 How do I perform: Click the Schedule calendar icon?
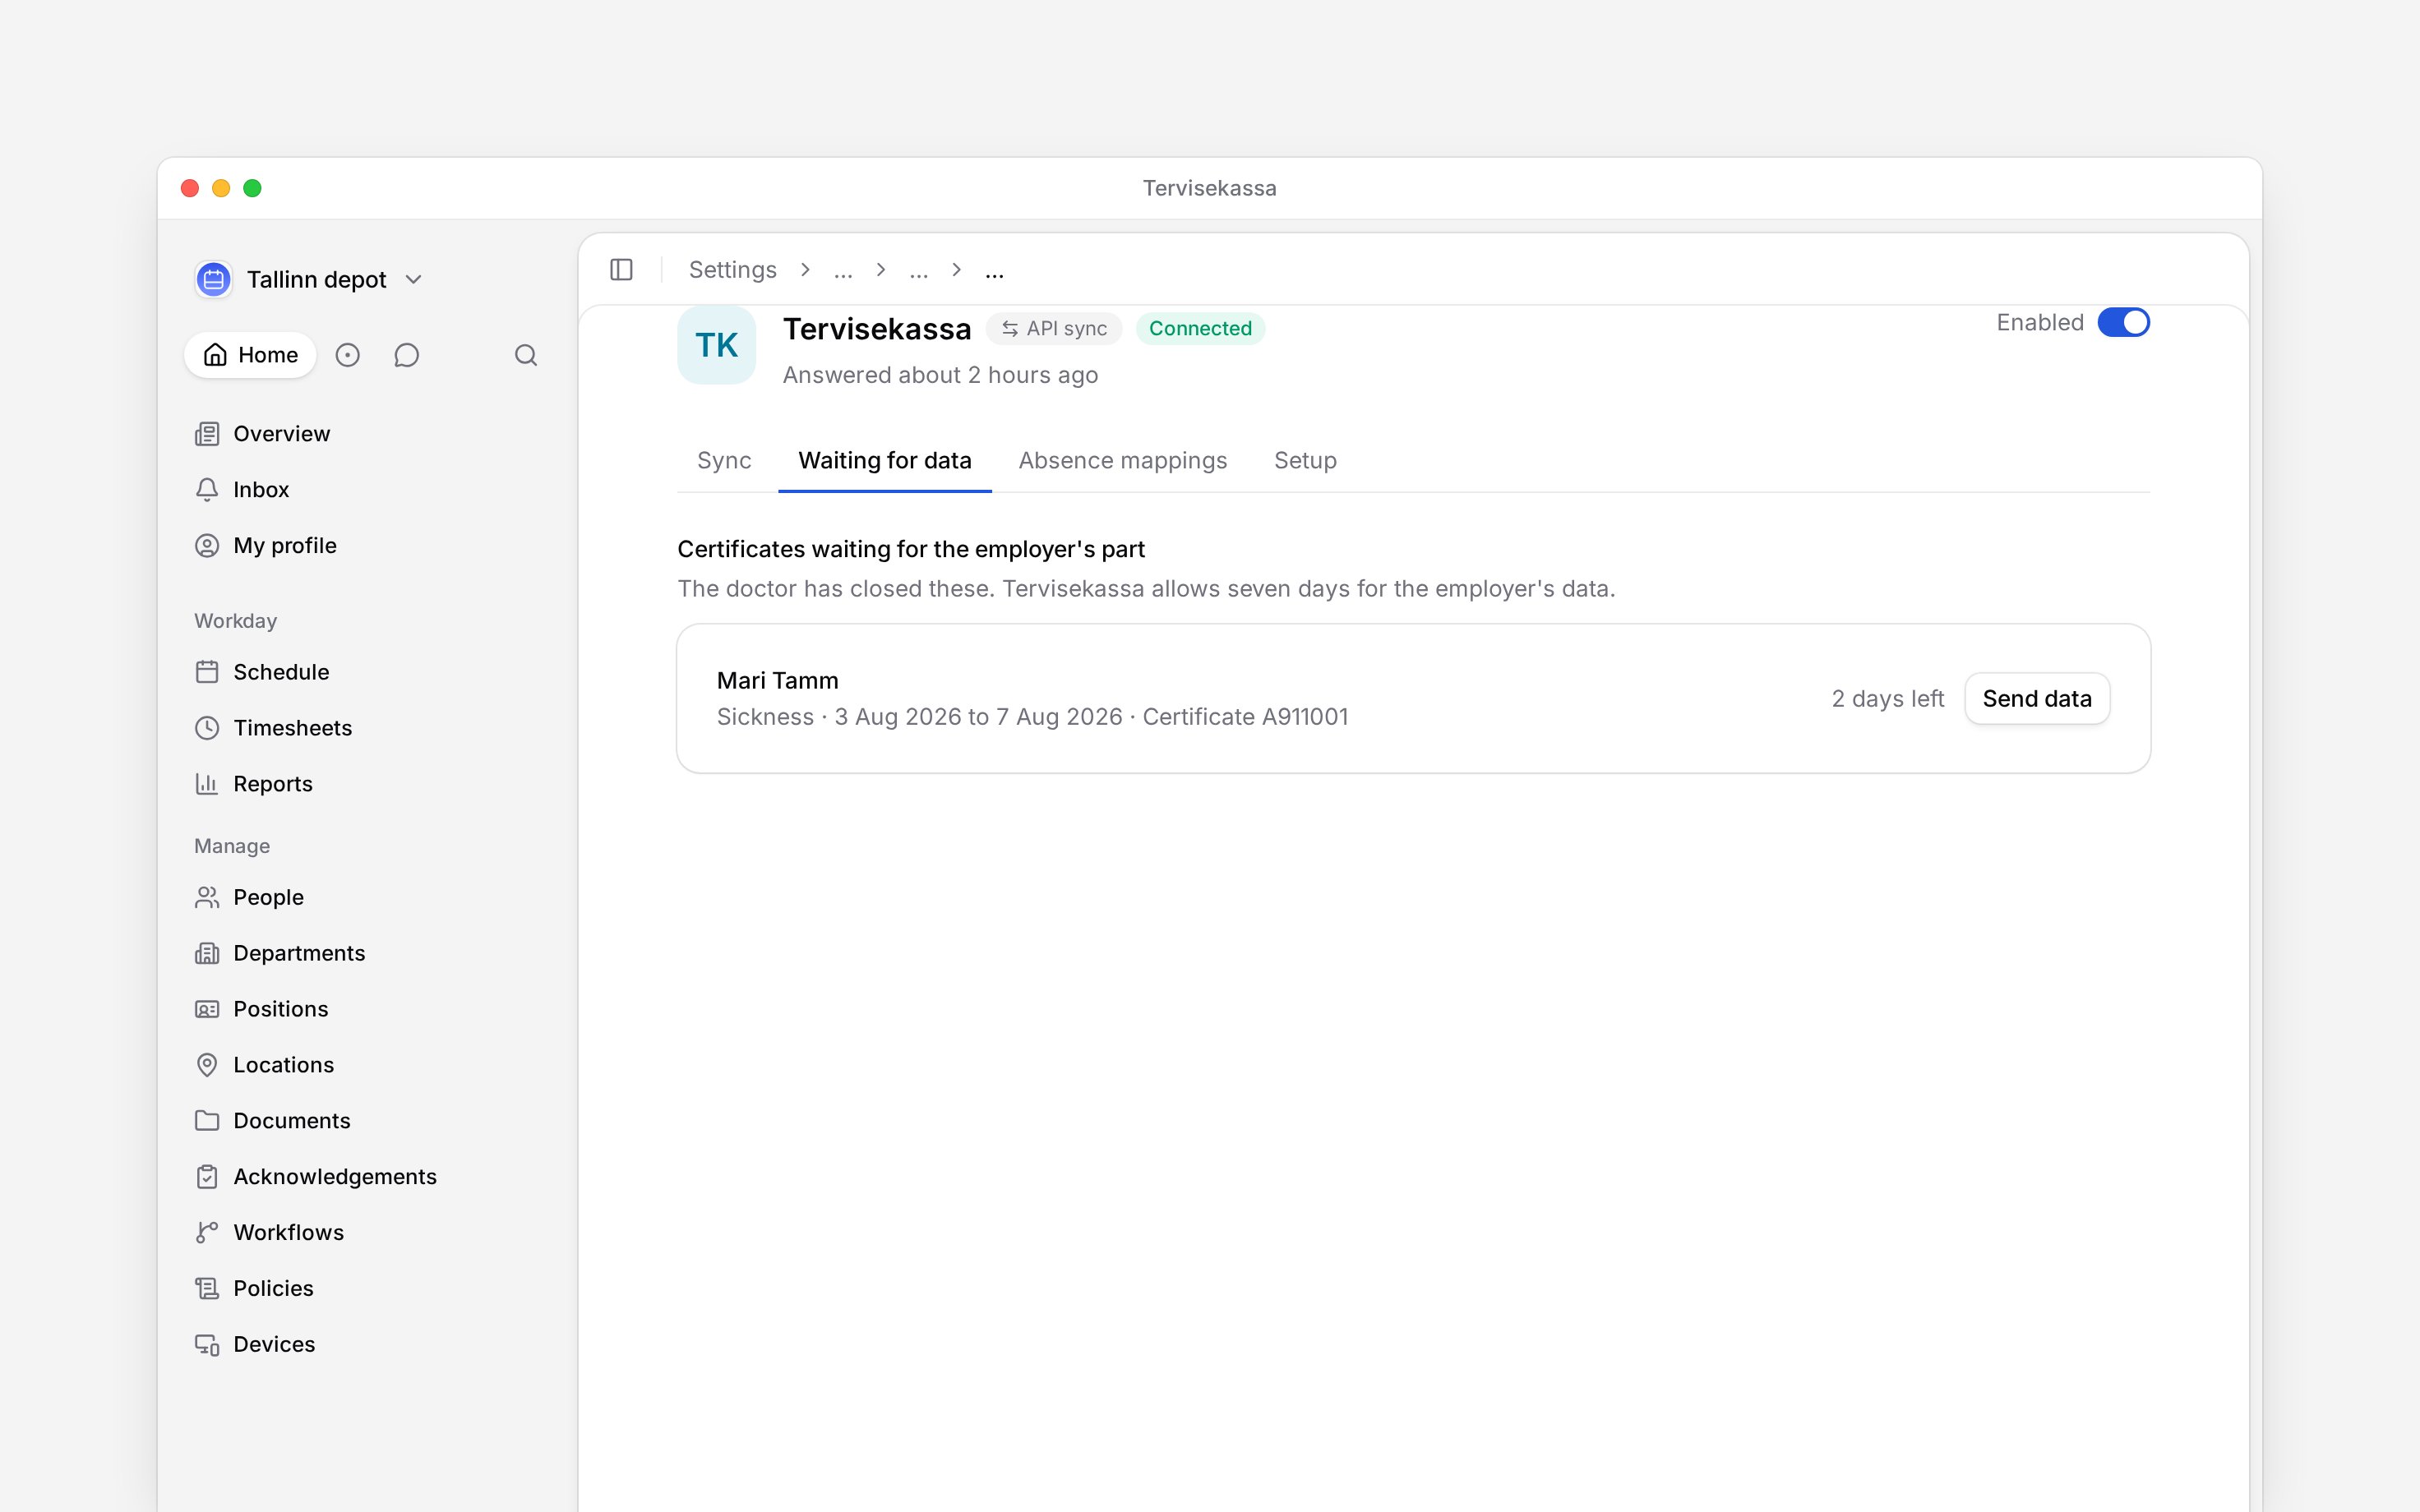(x=207, y=672)
